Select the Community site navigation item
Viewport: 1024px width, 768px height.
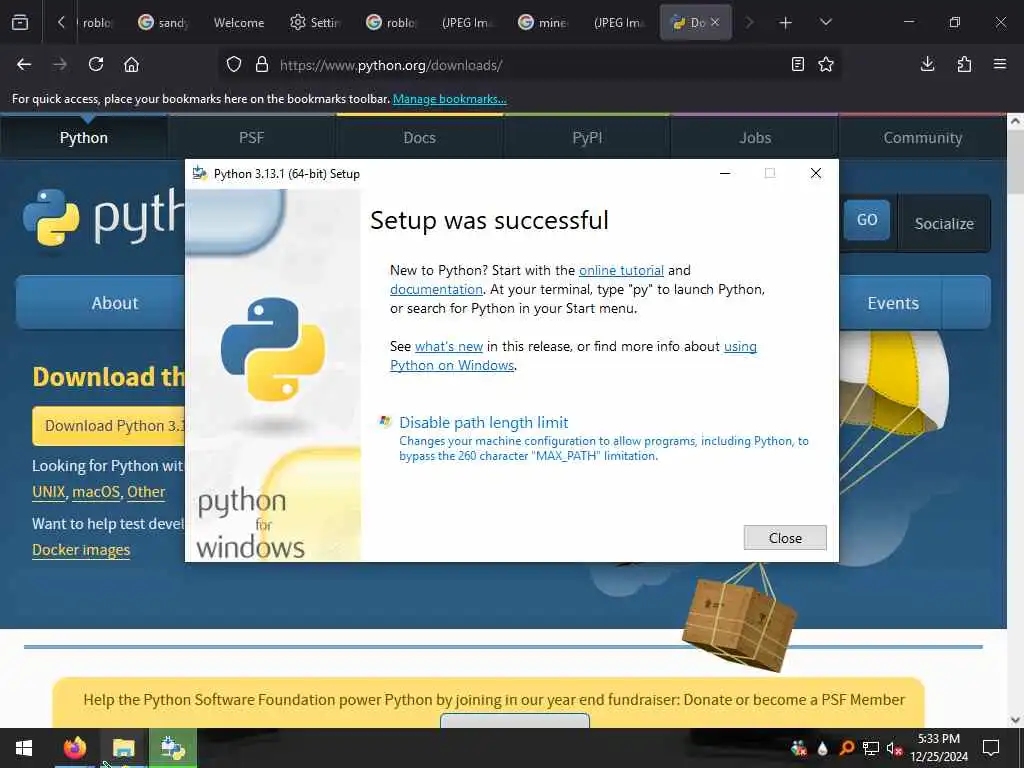pos(923,138)
